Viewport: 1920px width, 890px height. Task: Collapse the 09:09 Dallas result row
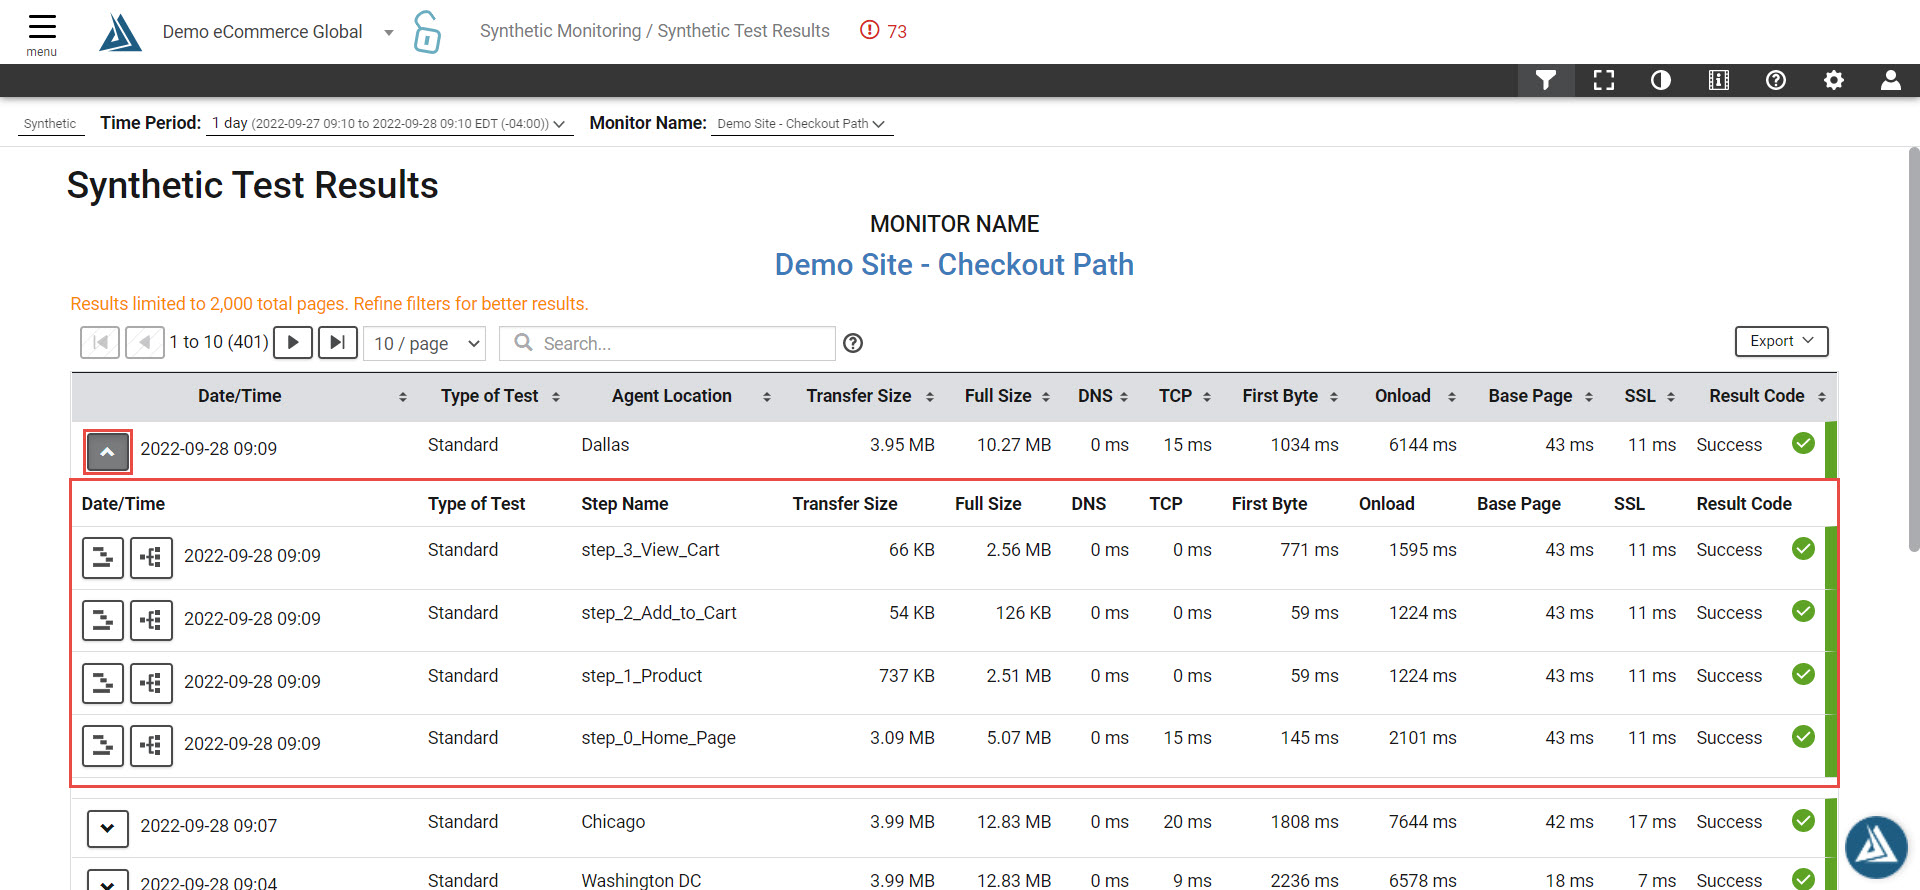[x=108, y=452]
